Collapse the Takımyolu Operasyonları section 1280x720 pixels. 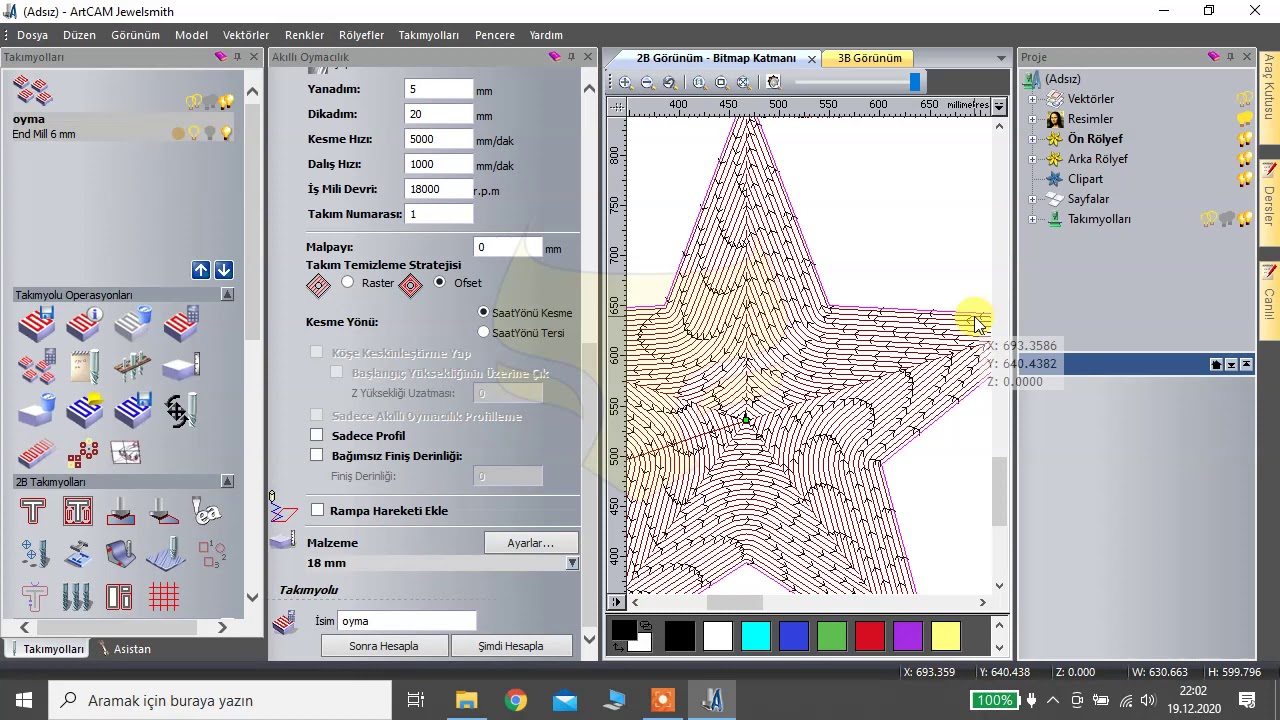227,295
